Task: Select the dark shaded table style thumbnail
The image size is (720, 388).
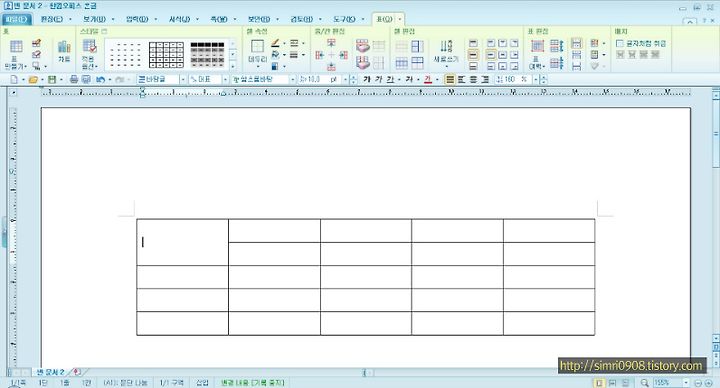Action: 208,55
